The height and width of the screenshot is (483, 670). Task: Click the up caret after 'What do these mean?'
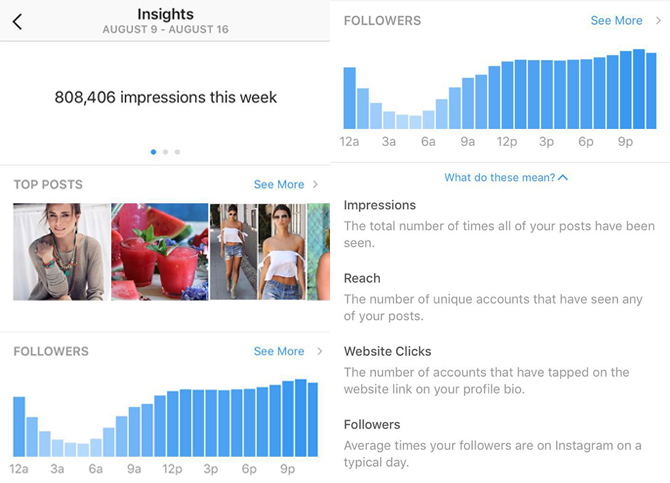point(563,177)
